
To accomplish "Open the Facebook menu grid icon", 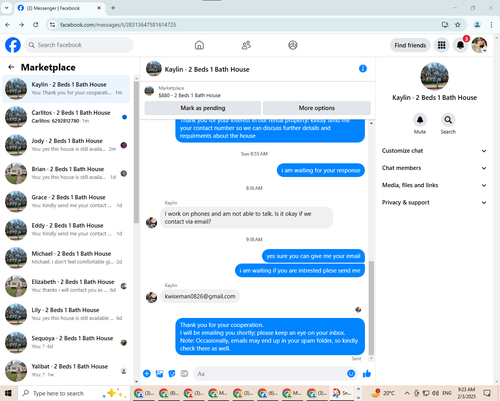I will (x=442, y=45).
